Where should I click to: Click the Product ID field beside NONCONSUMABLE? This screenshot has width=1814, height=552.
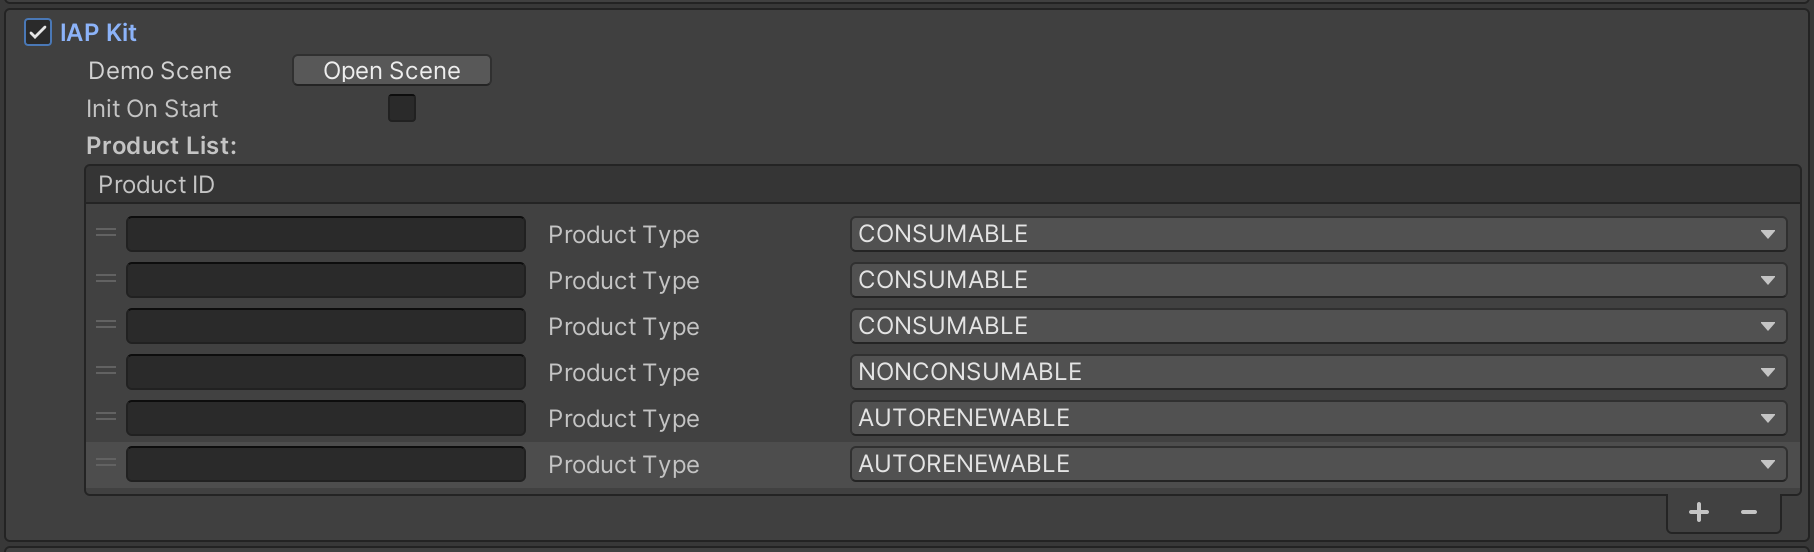pos(325,372)
